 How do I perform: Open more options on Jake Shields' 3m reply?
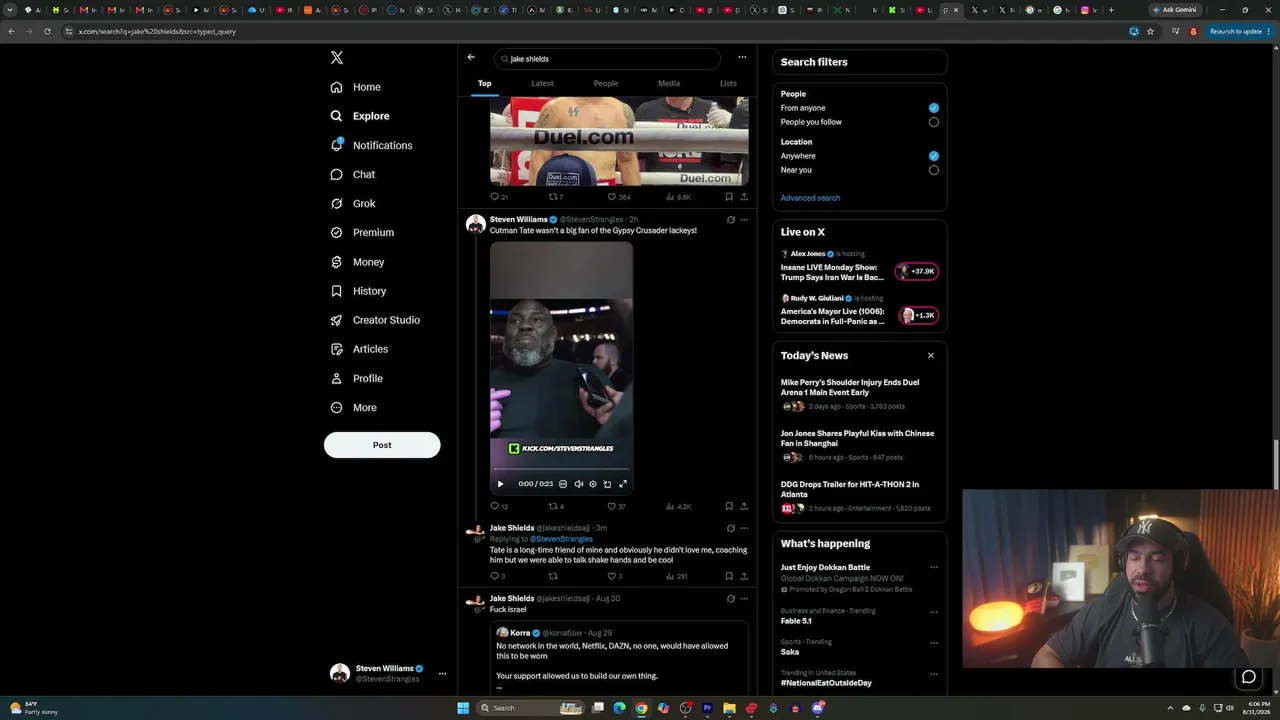pyautogui.click(x=744, y=528)
